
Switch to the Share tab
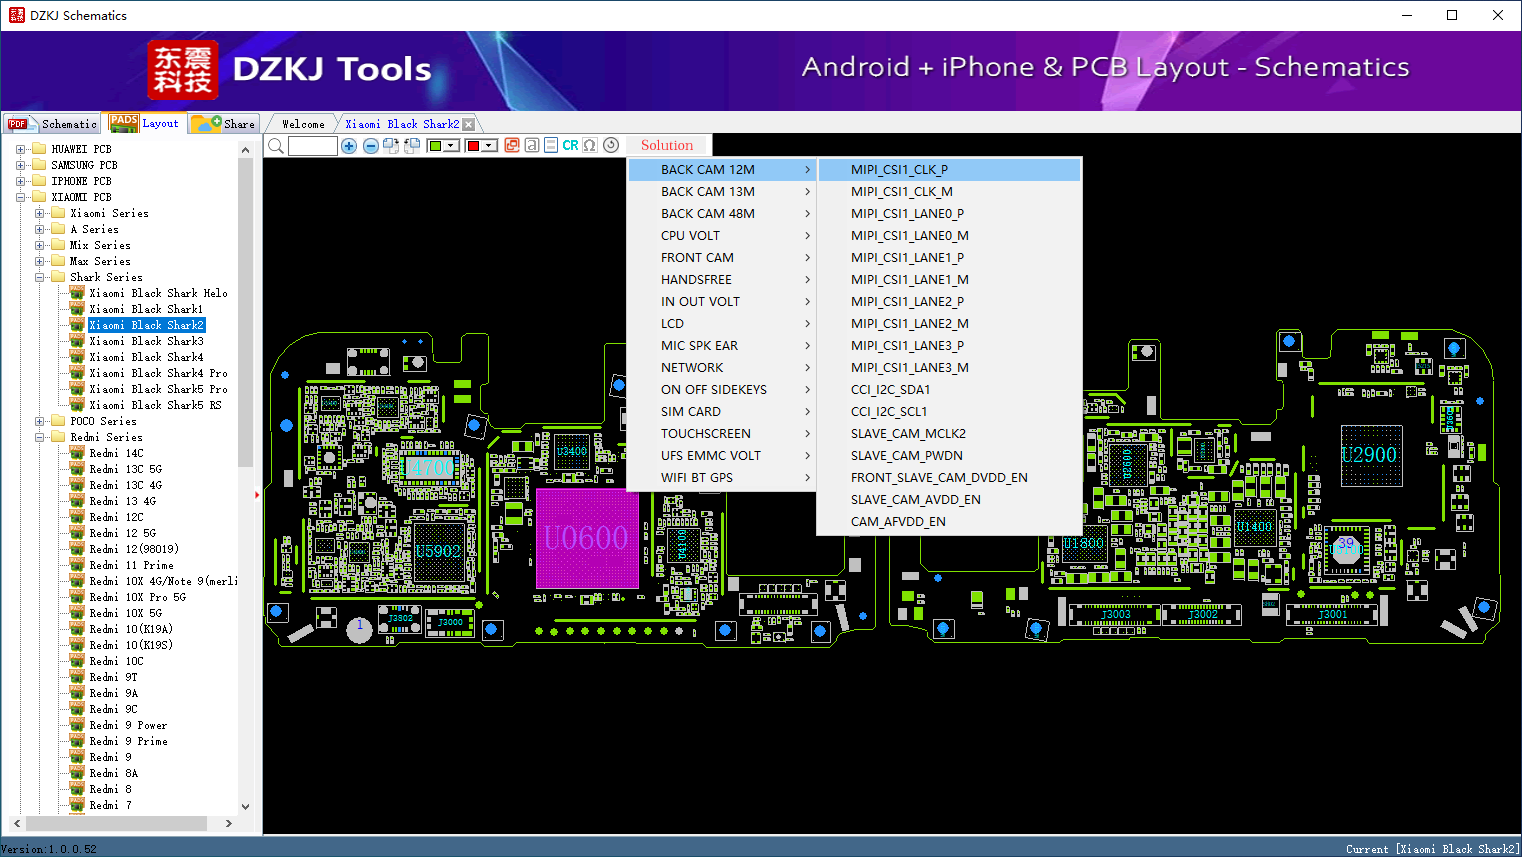pos(224,124)
